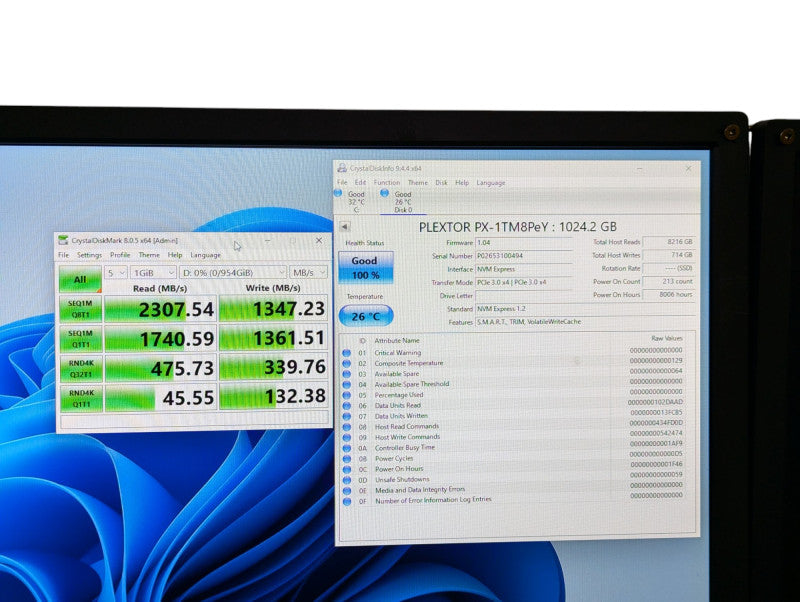Viewport: 800px width, 602px height.
Task: Run the SEQ1M Q8T1 test
Action: click(81, 309)
